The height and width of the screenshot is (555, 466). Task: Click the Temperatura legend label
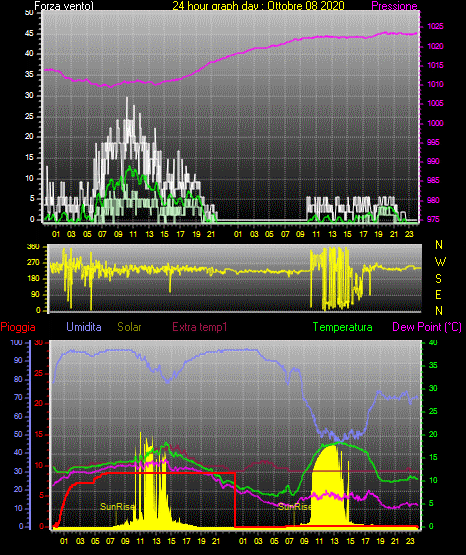click(343, 327)
